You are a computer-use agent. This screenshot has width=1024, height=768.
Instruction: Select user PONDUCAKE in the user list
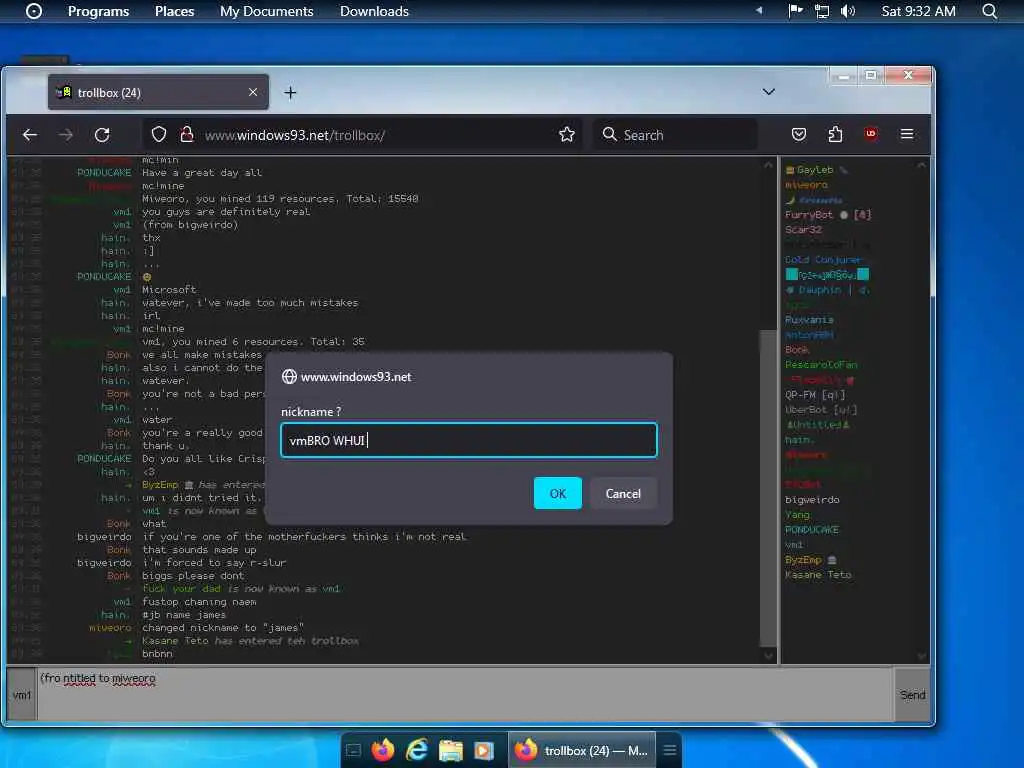(812, 530)
